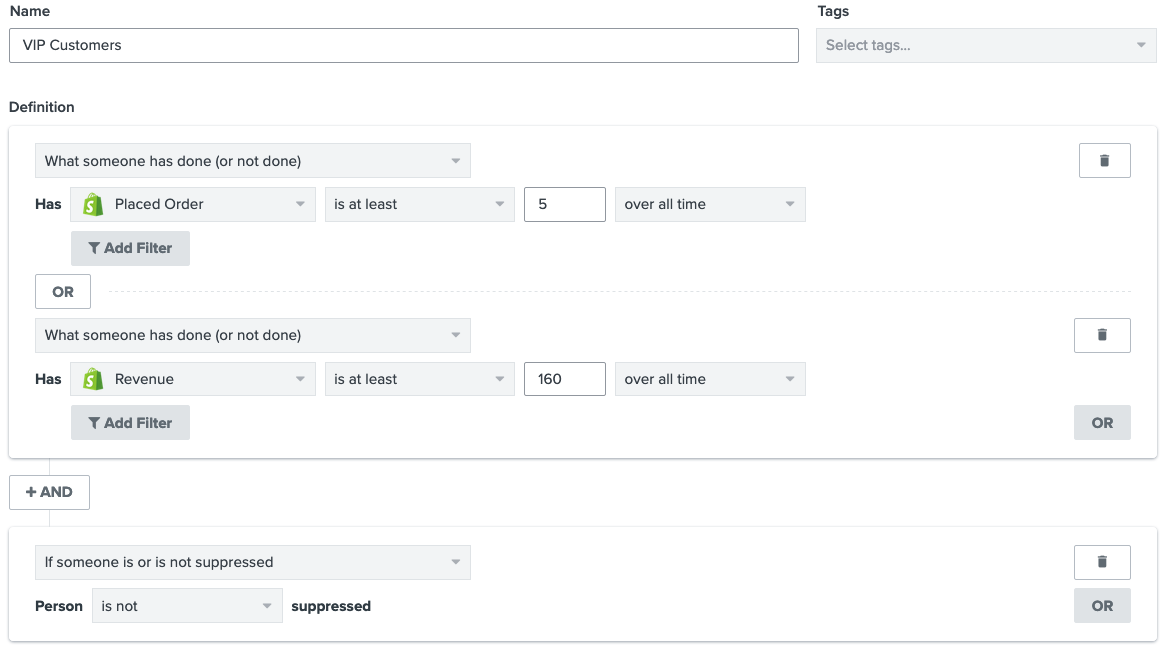Click OR button in the suppressed condition block
1167x653 pixels.
pos(1102,606)
